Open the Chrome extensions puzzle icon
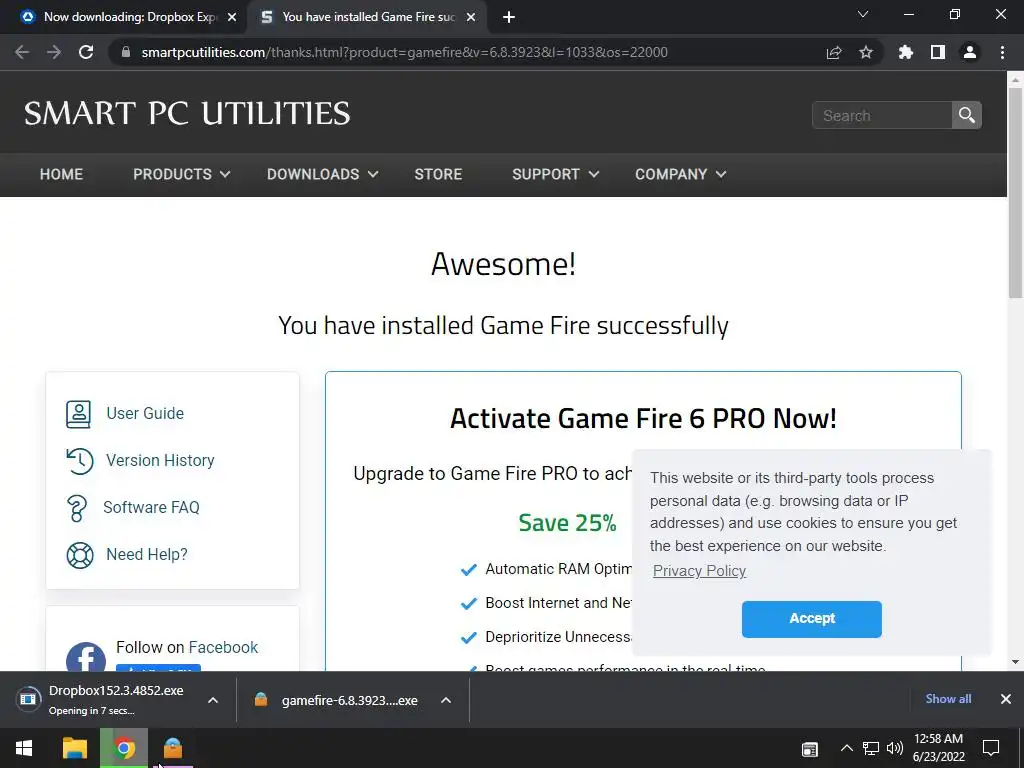Screen dimensions: 1024x768 coord(906,52)
